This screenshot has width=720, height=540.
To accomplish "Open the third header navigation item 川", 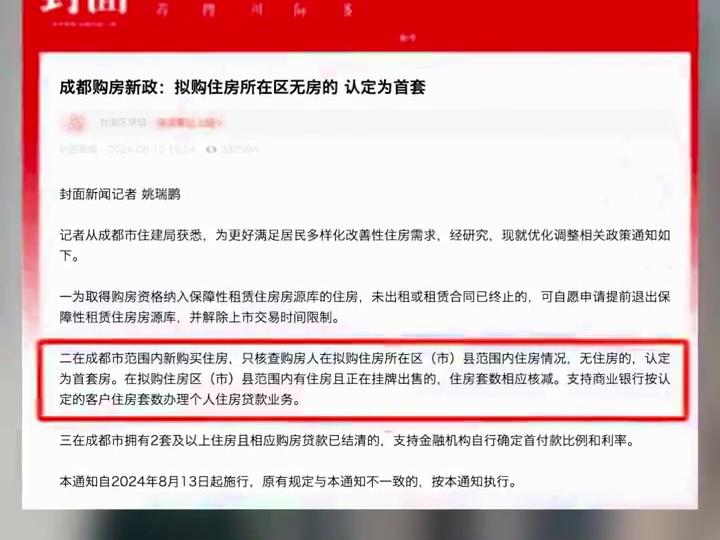I will [256, 10].
